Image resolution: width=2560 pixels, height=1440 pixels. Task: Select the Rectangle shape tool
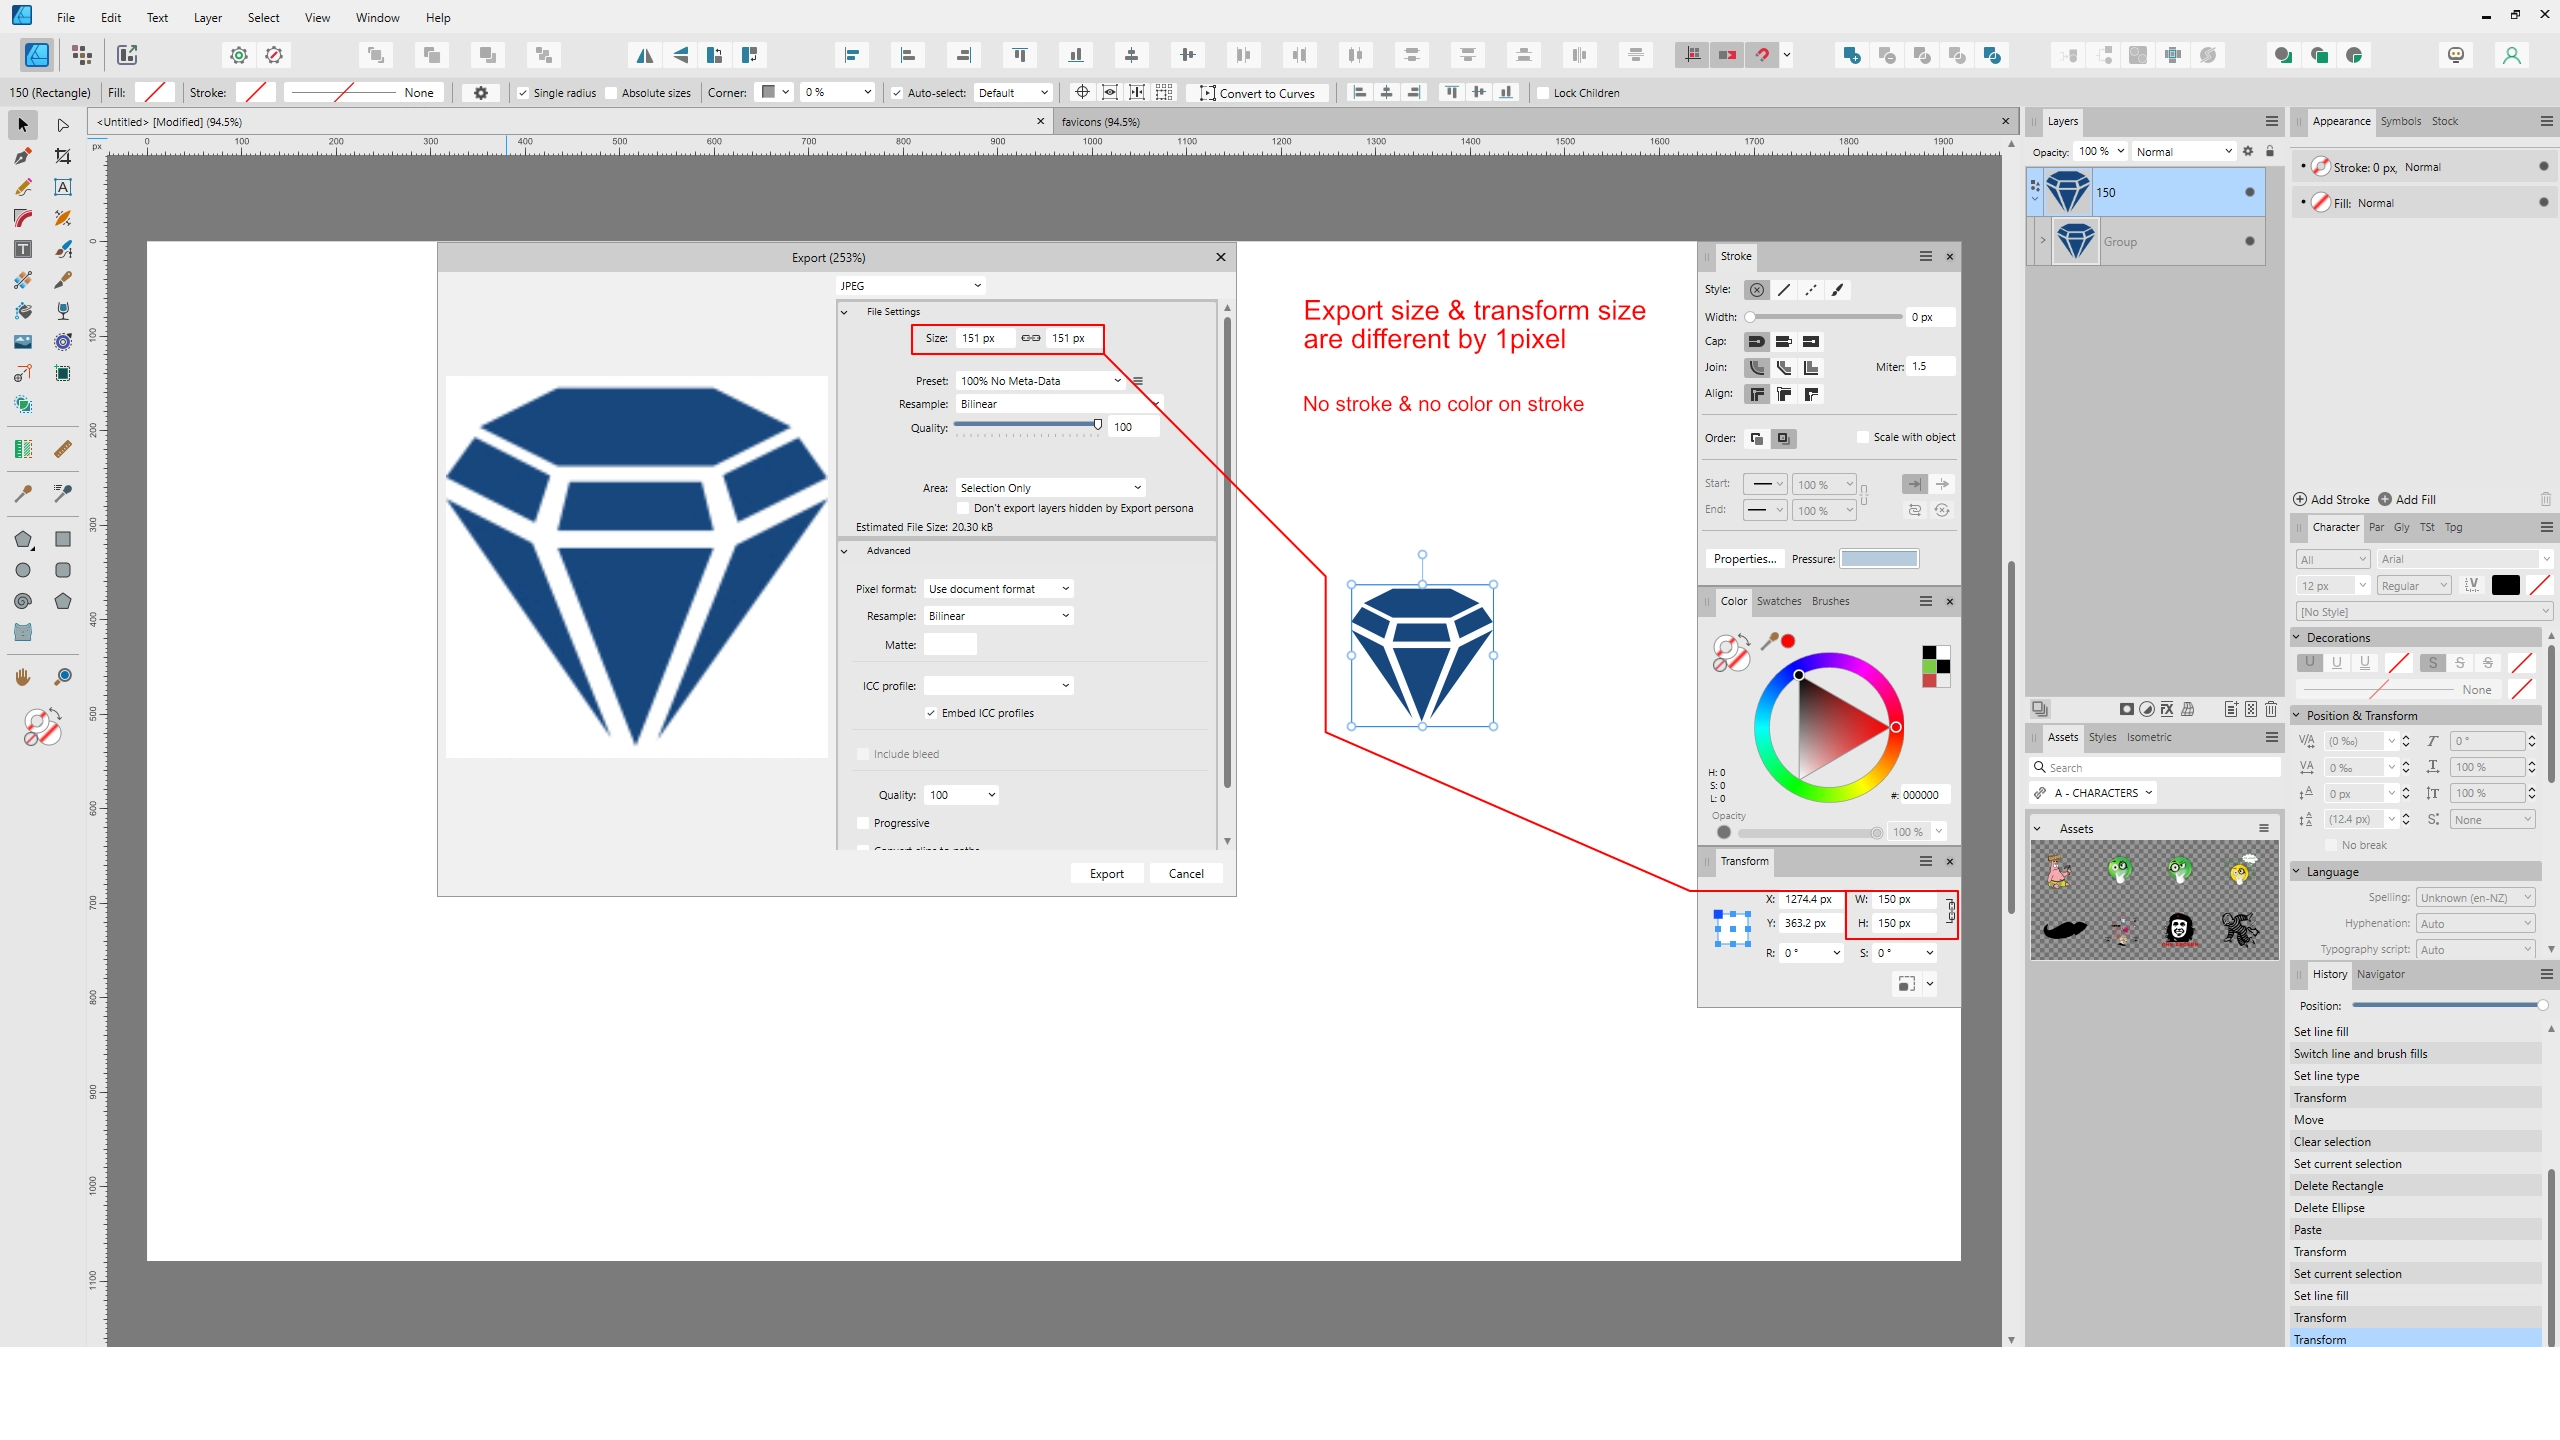pos(63,539)
